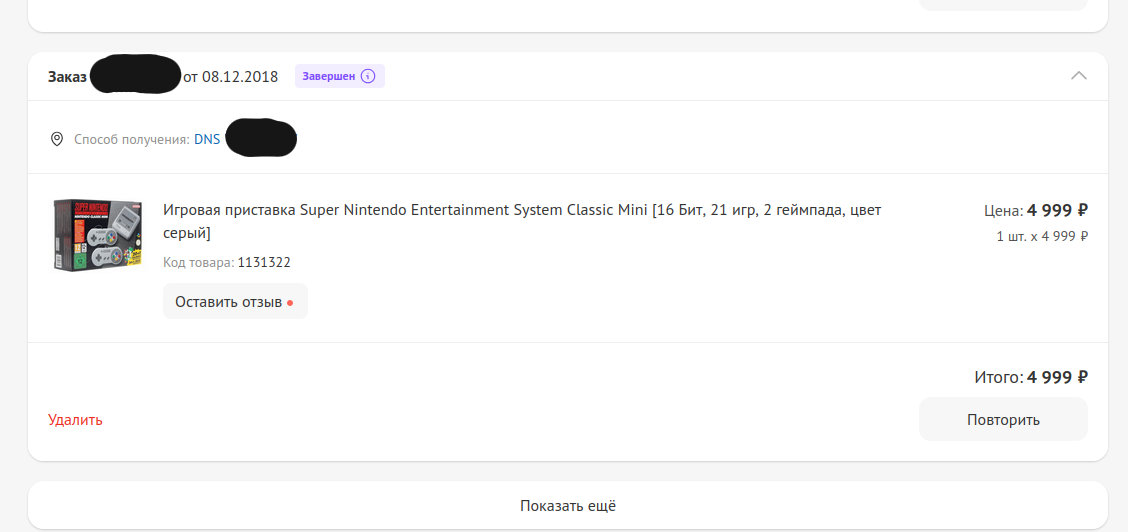Click the Способ получения label
The width and height of the screenshot is (1128, 532).
point(132,139)
